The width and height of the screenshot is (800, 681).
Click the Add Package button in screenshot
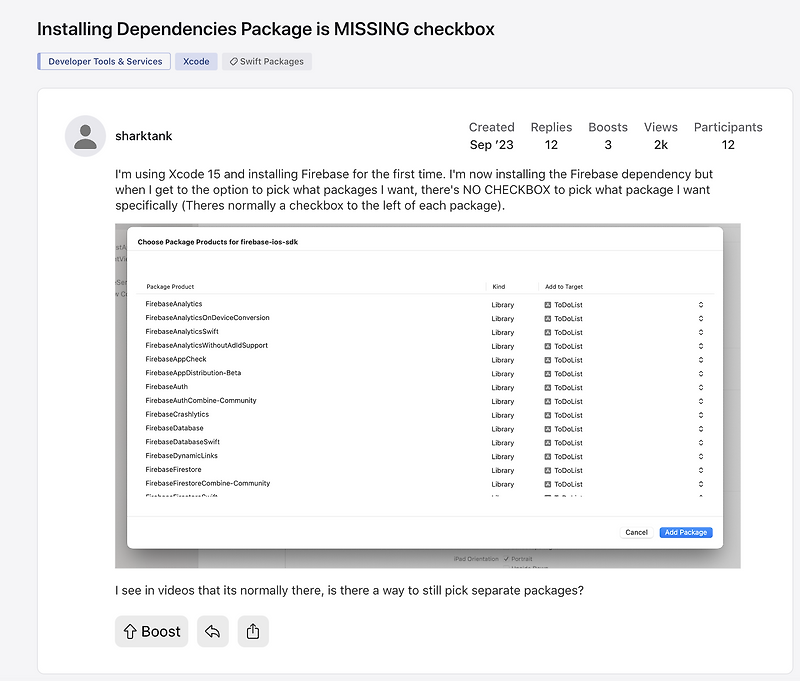click(x=686, y=532)
